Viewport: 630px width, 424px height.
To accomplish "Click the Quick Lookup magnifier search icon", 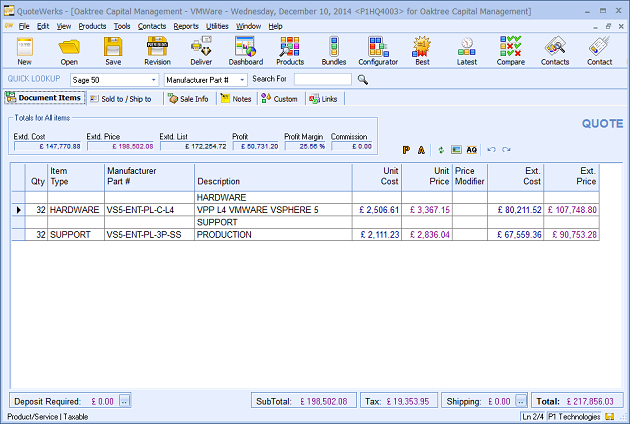I will coord(363,79).
